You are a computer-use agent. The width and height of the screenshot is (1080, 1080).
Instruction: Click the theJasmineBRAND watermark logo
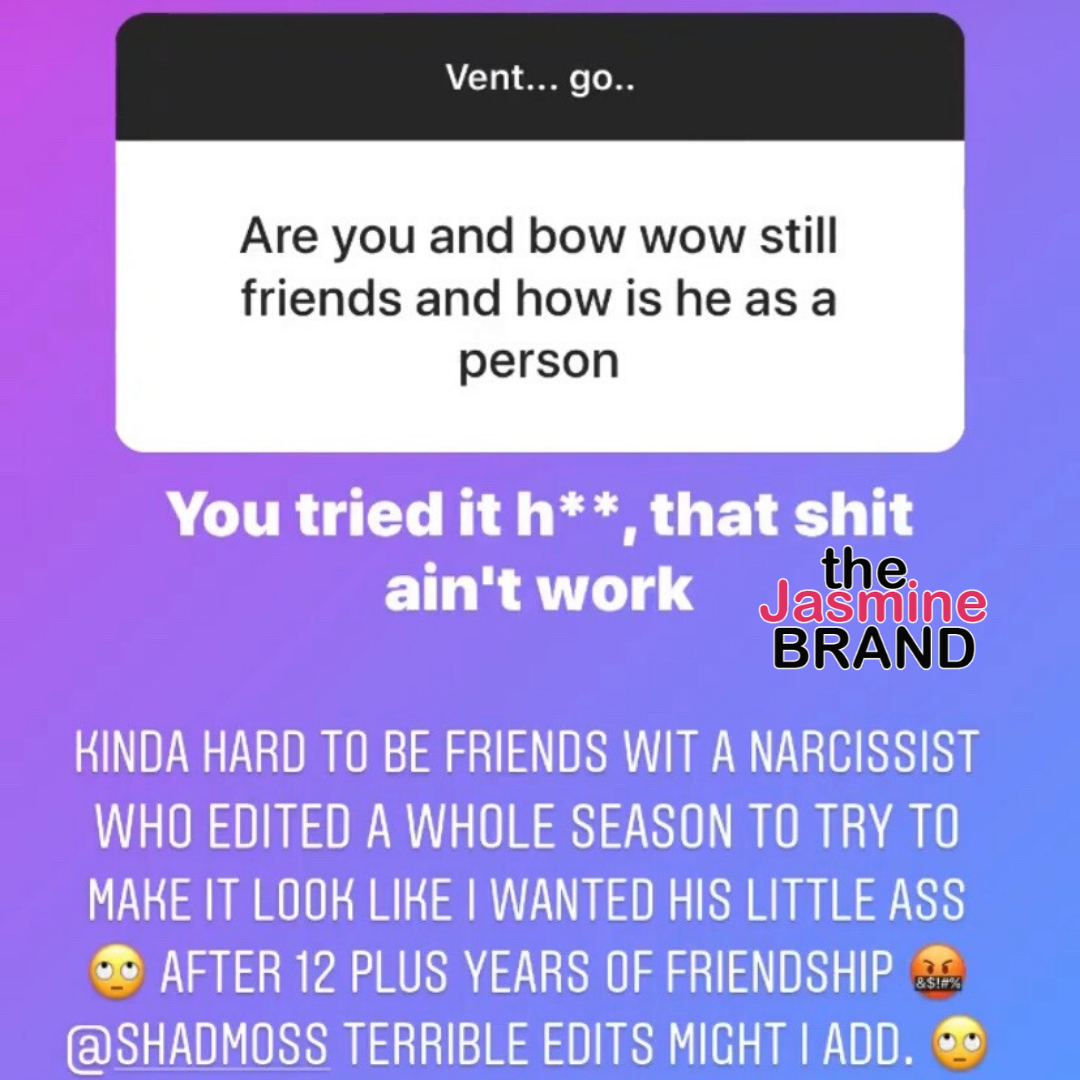point(873,609)
